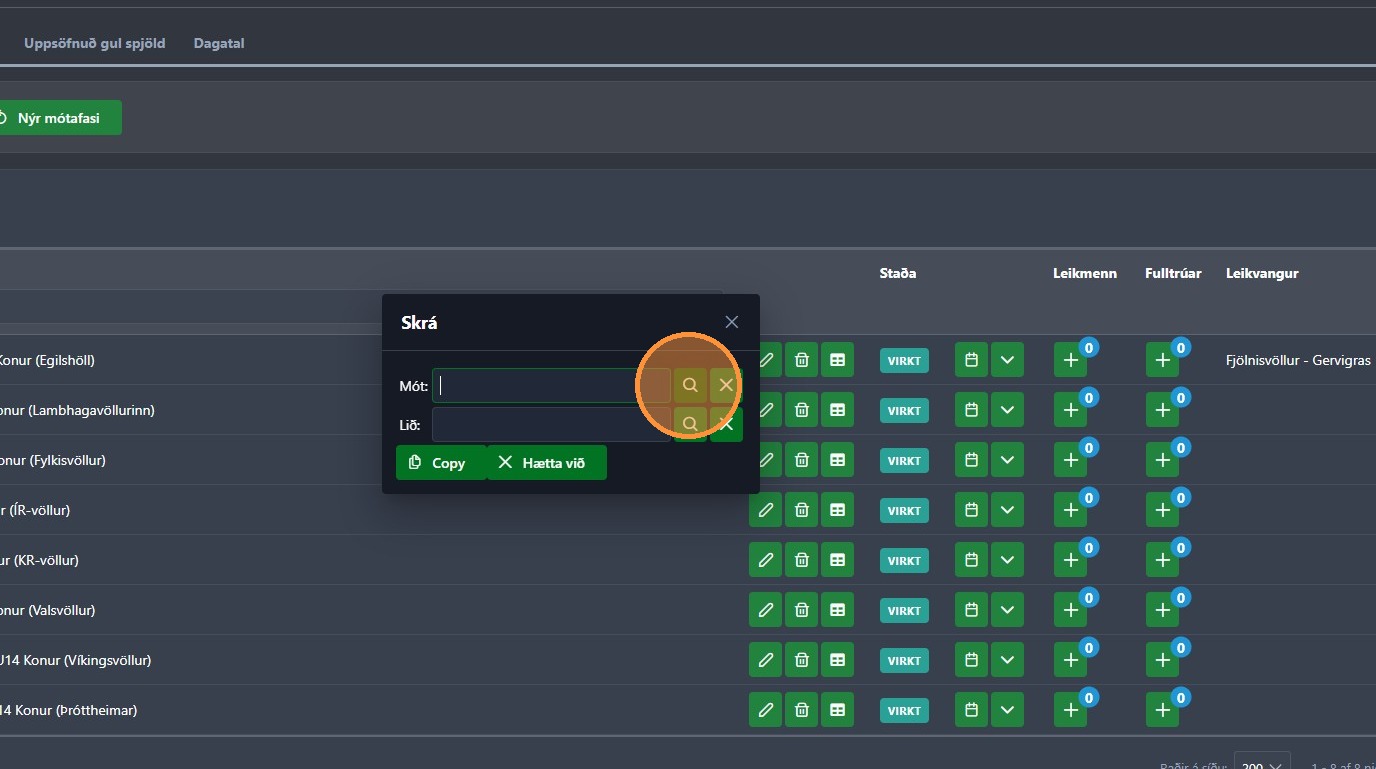The height and width of the screenshot is (769, 1376).
Task: Edit the Þróttheimar row
Action: pyautogui.click(x=766, y=710)
